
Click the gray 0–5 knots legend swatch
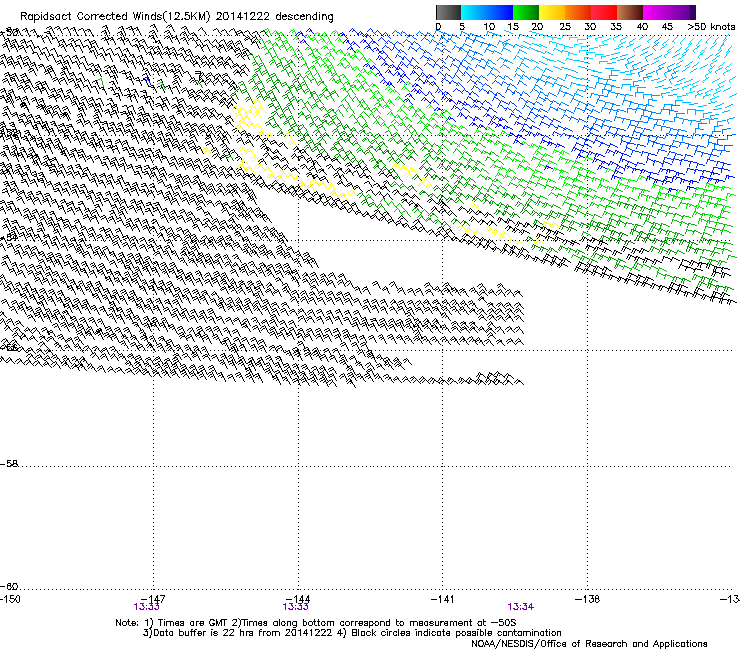click(448, 12)
